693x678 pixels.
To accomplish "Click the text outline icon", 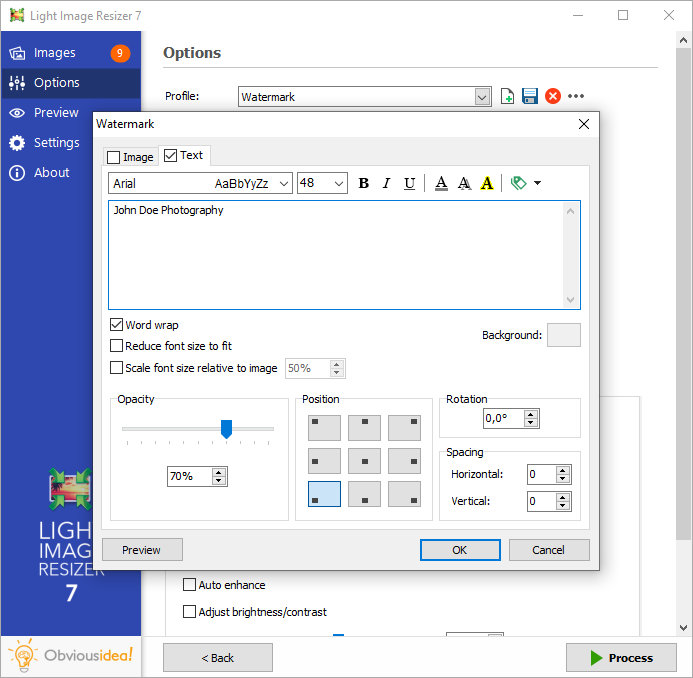I will click(x=464, y=183).
